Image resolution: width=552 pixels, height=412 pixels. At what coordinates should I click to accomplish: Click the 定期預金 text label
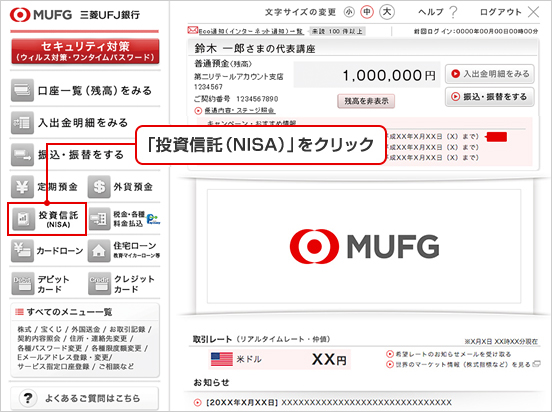57,187
